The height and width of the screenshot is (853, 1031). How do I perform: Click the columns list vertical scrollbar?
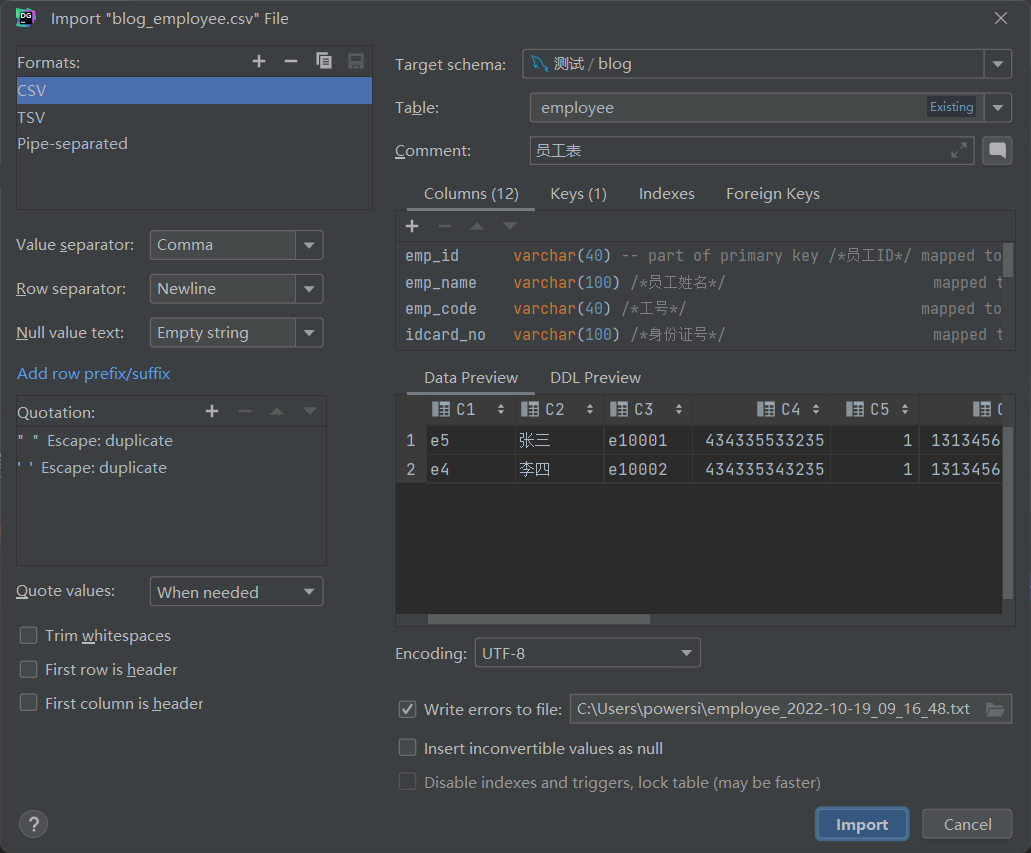pos(1008,260)
